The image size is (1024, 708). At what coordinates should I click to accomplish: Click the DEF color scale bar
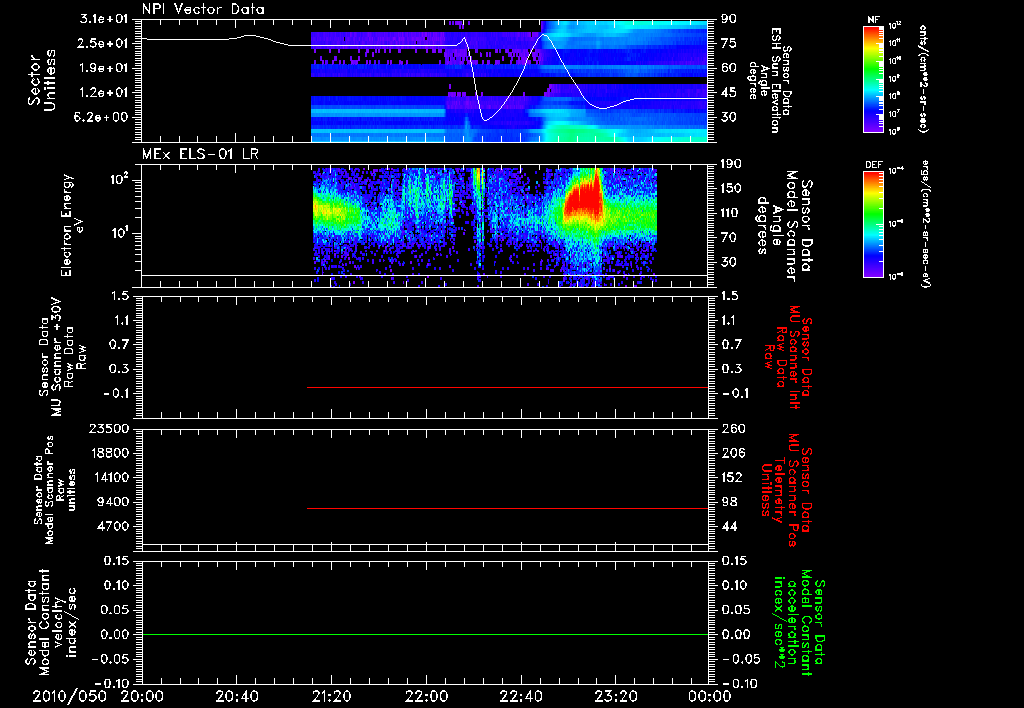[873, 223]
